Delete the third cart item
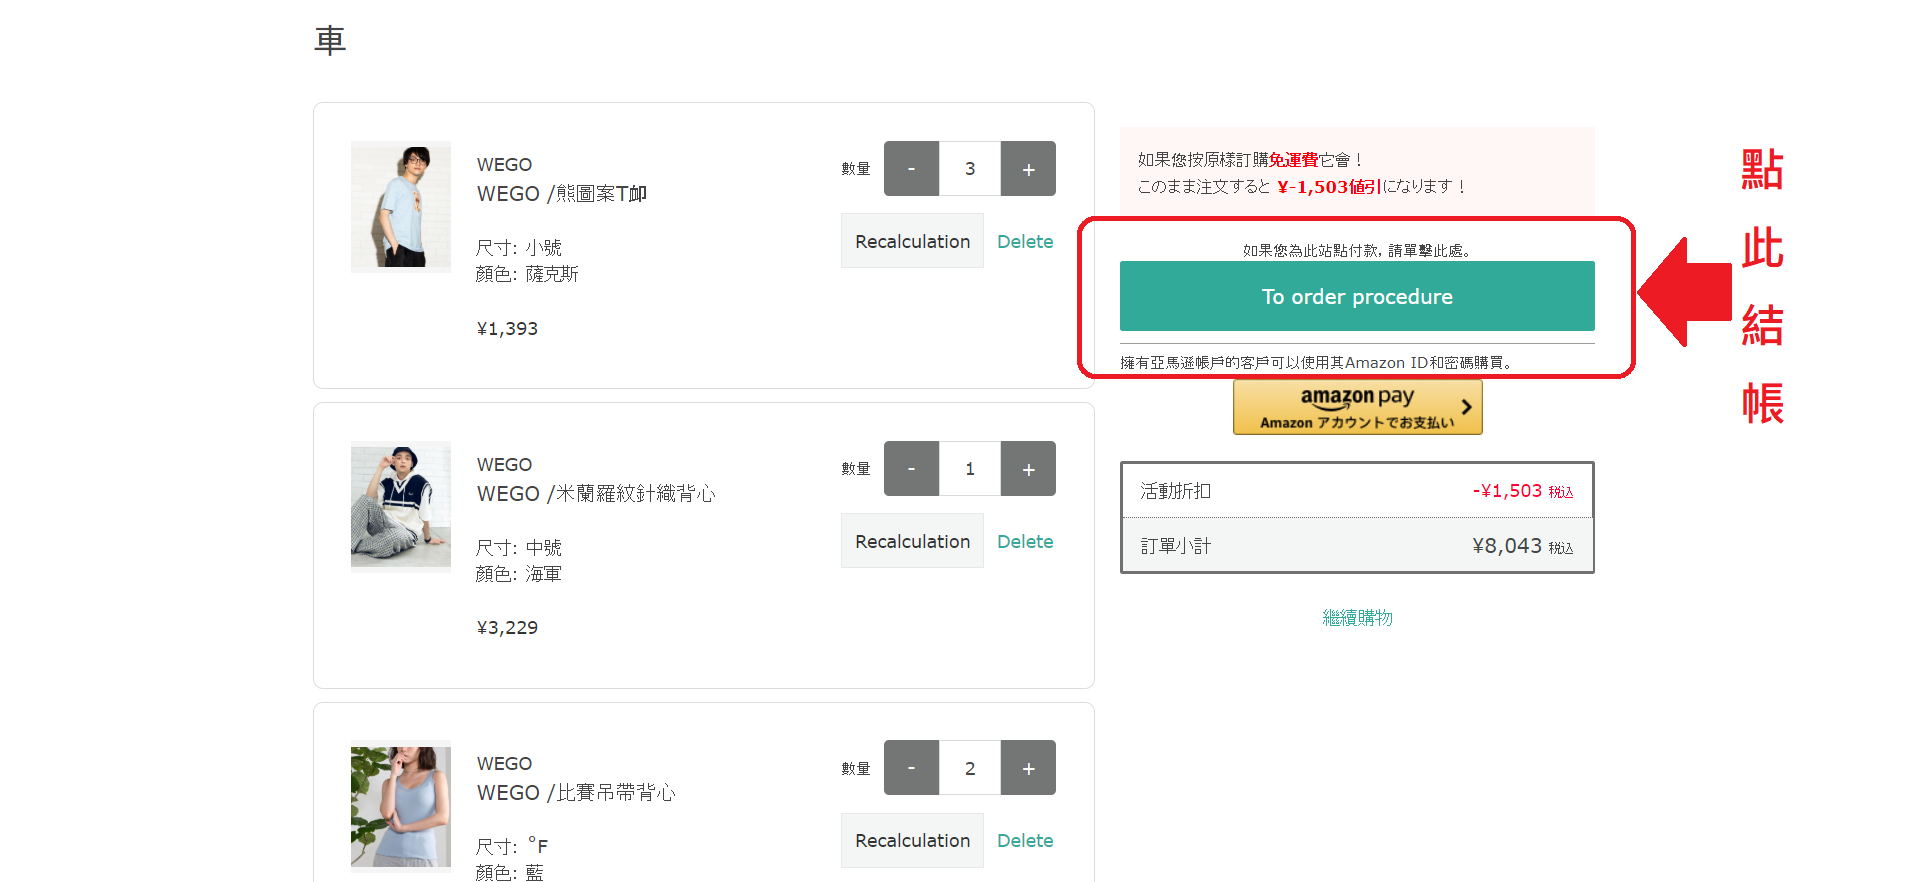This screenshot has height=882, width=1920. [x=1025, y=840]
